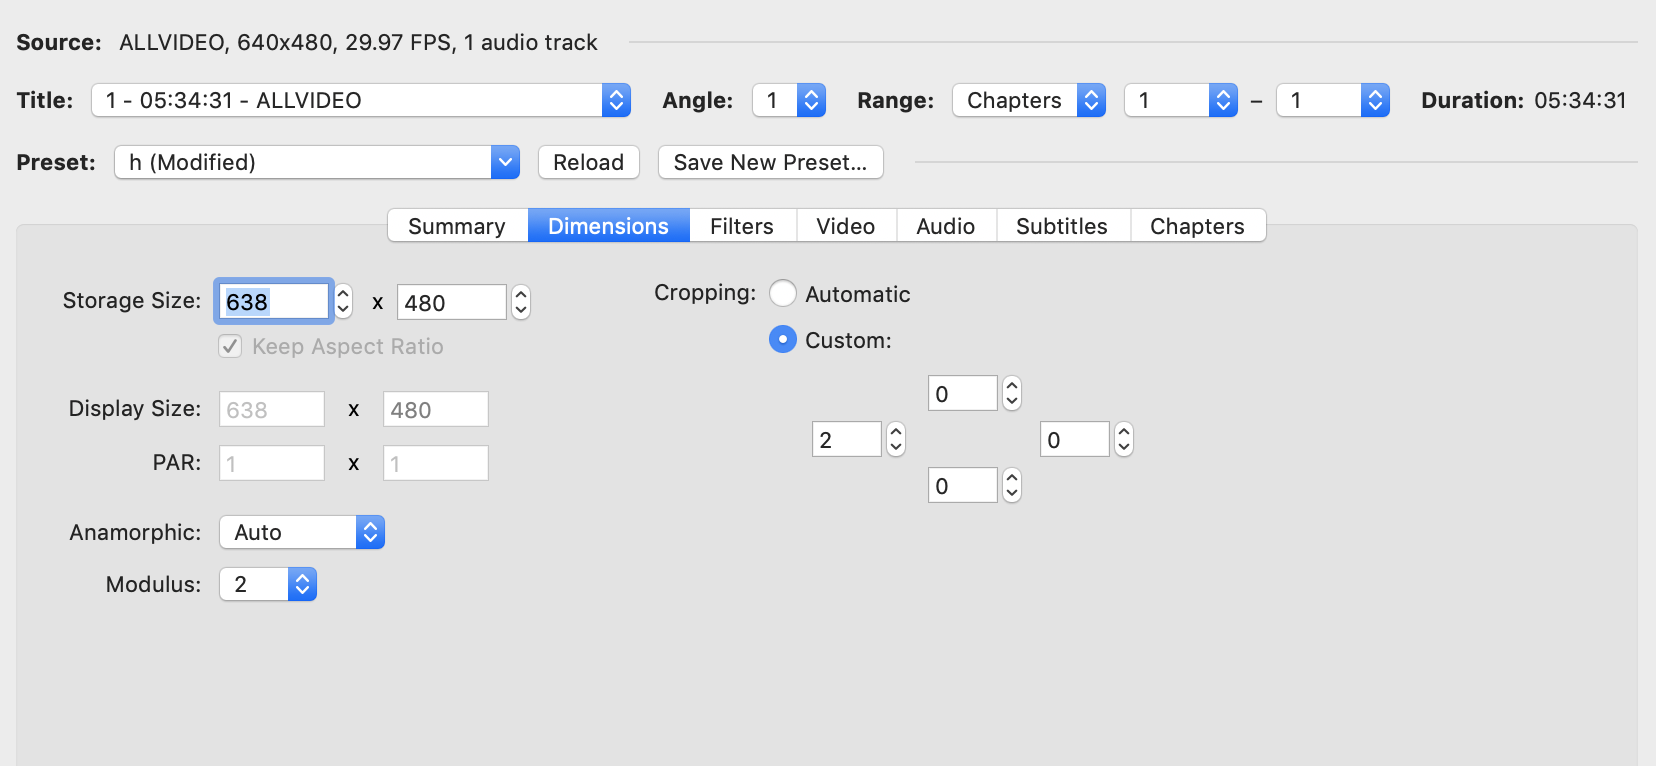
Task: Open the Title selection dropdown
Action: 360,100
